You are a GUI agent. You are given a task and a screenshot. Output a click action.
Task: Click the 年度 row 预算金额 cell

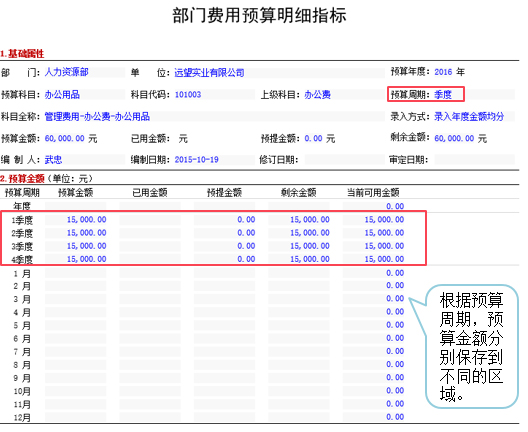[x=76, y=206]
